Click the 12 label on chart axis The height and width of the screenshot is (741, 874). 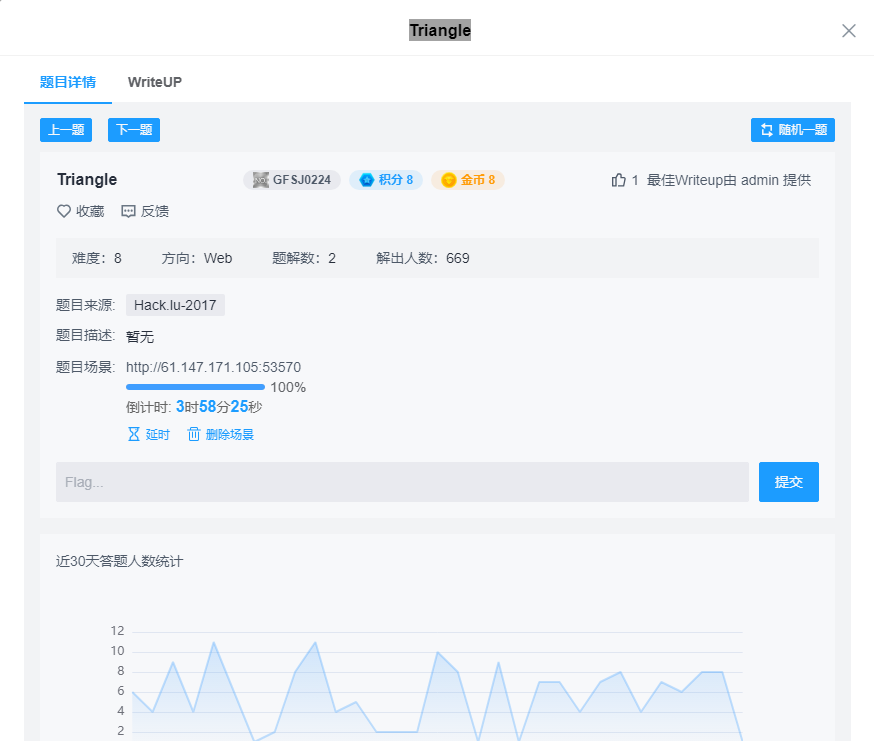[117, 631]
